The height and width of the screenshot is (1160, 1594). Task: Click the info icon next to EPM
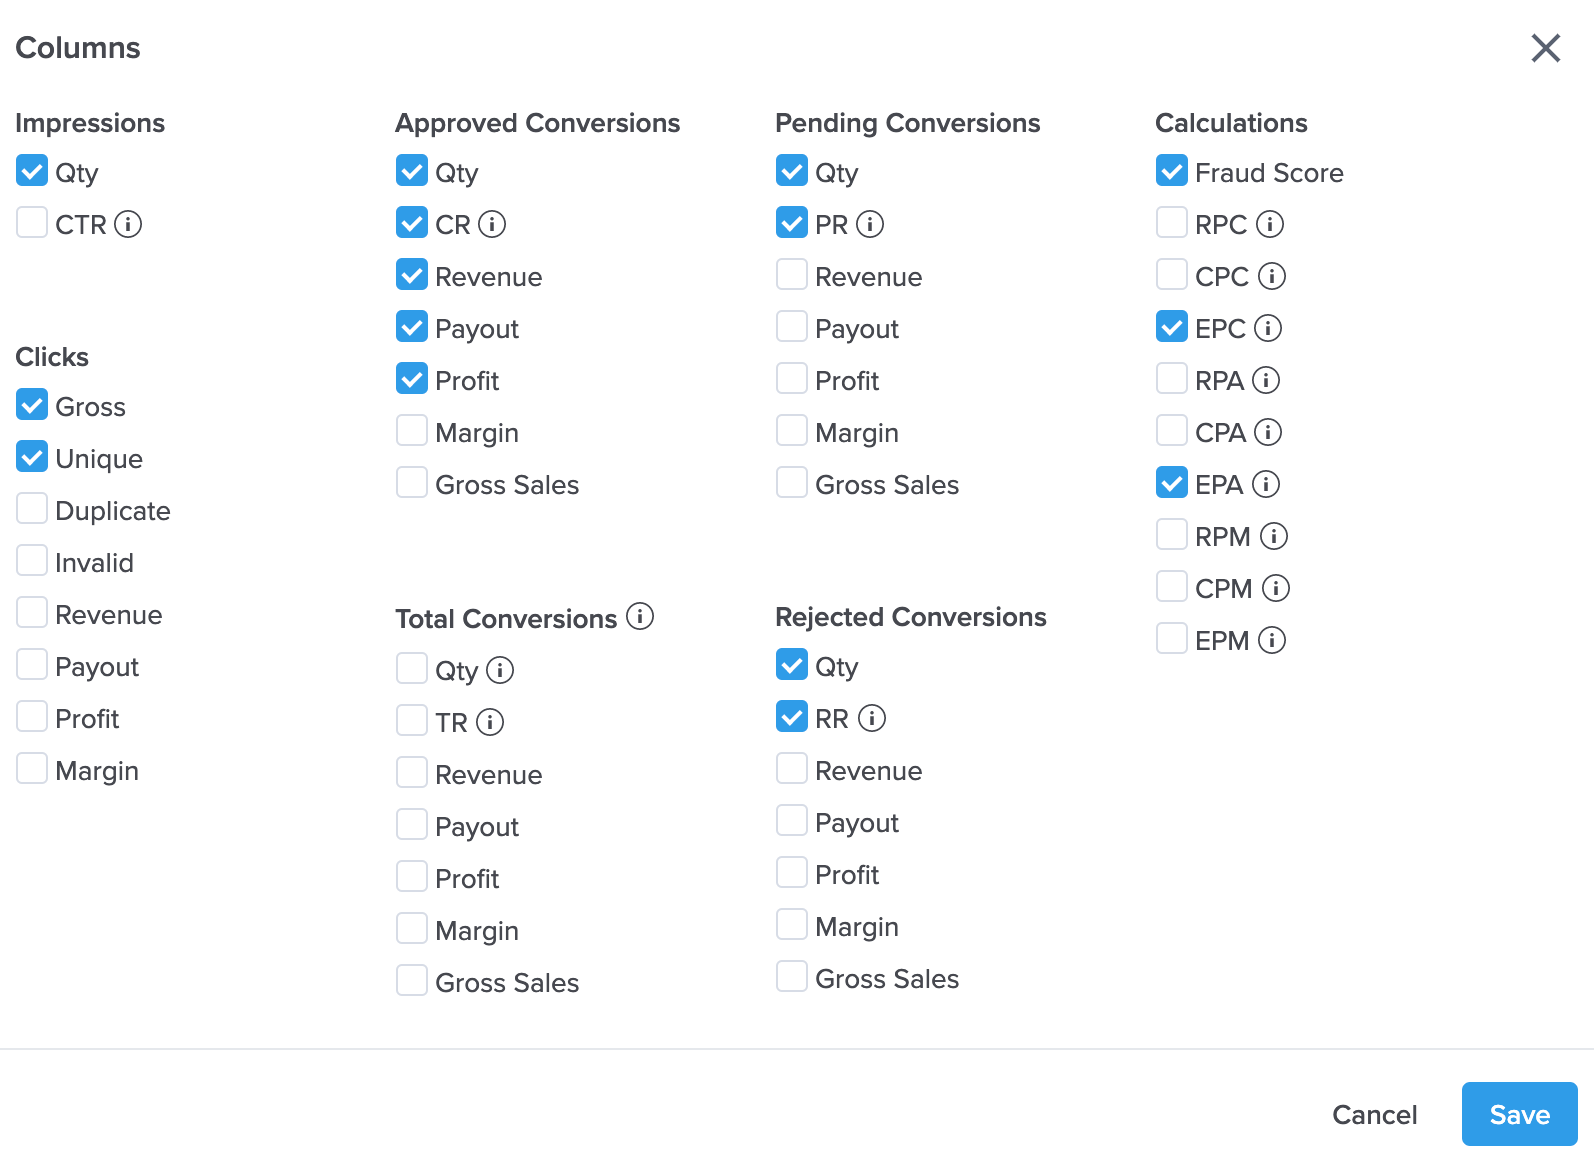pos(1272,640)
